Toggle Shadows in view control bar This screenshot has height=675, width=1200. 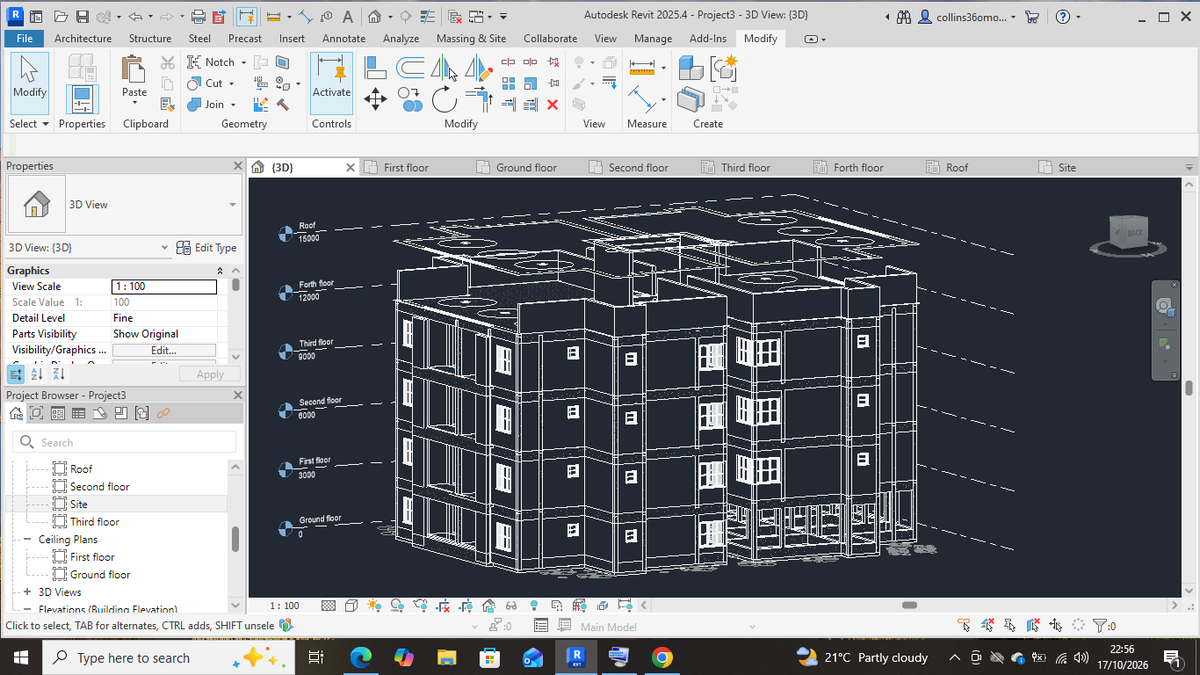coord(397,605)
